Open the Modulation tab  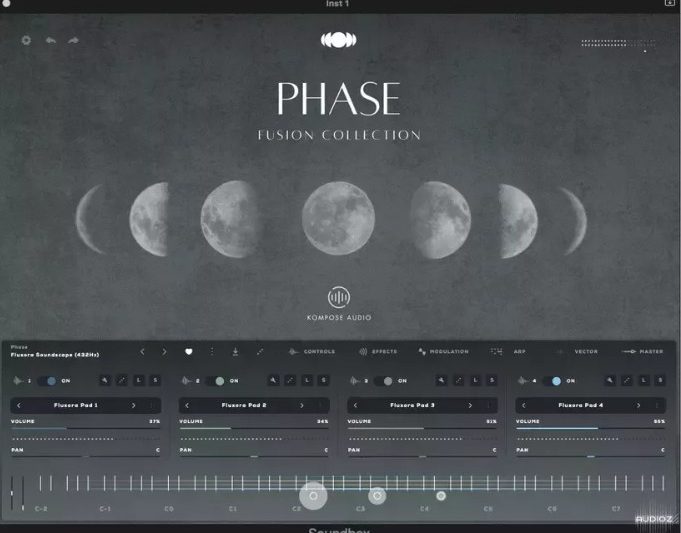(443, 351)
